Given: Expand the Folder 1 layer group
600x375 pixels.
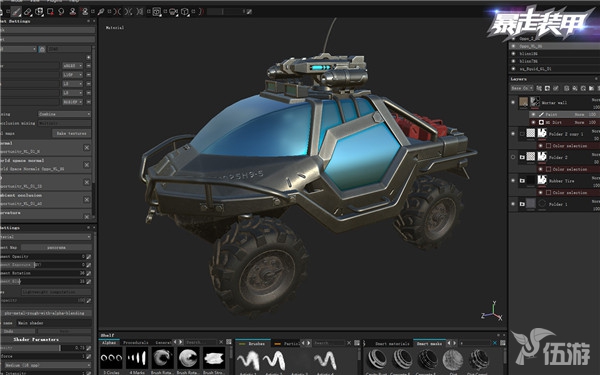Looking at the screenshot, I should pyautogui.click(x=522, y=204).
